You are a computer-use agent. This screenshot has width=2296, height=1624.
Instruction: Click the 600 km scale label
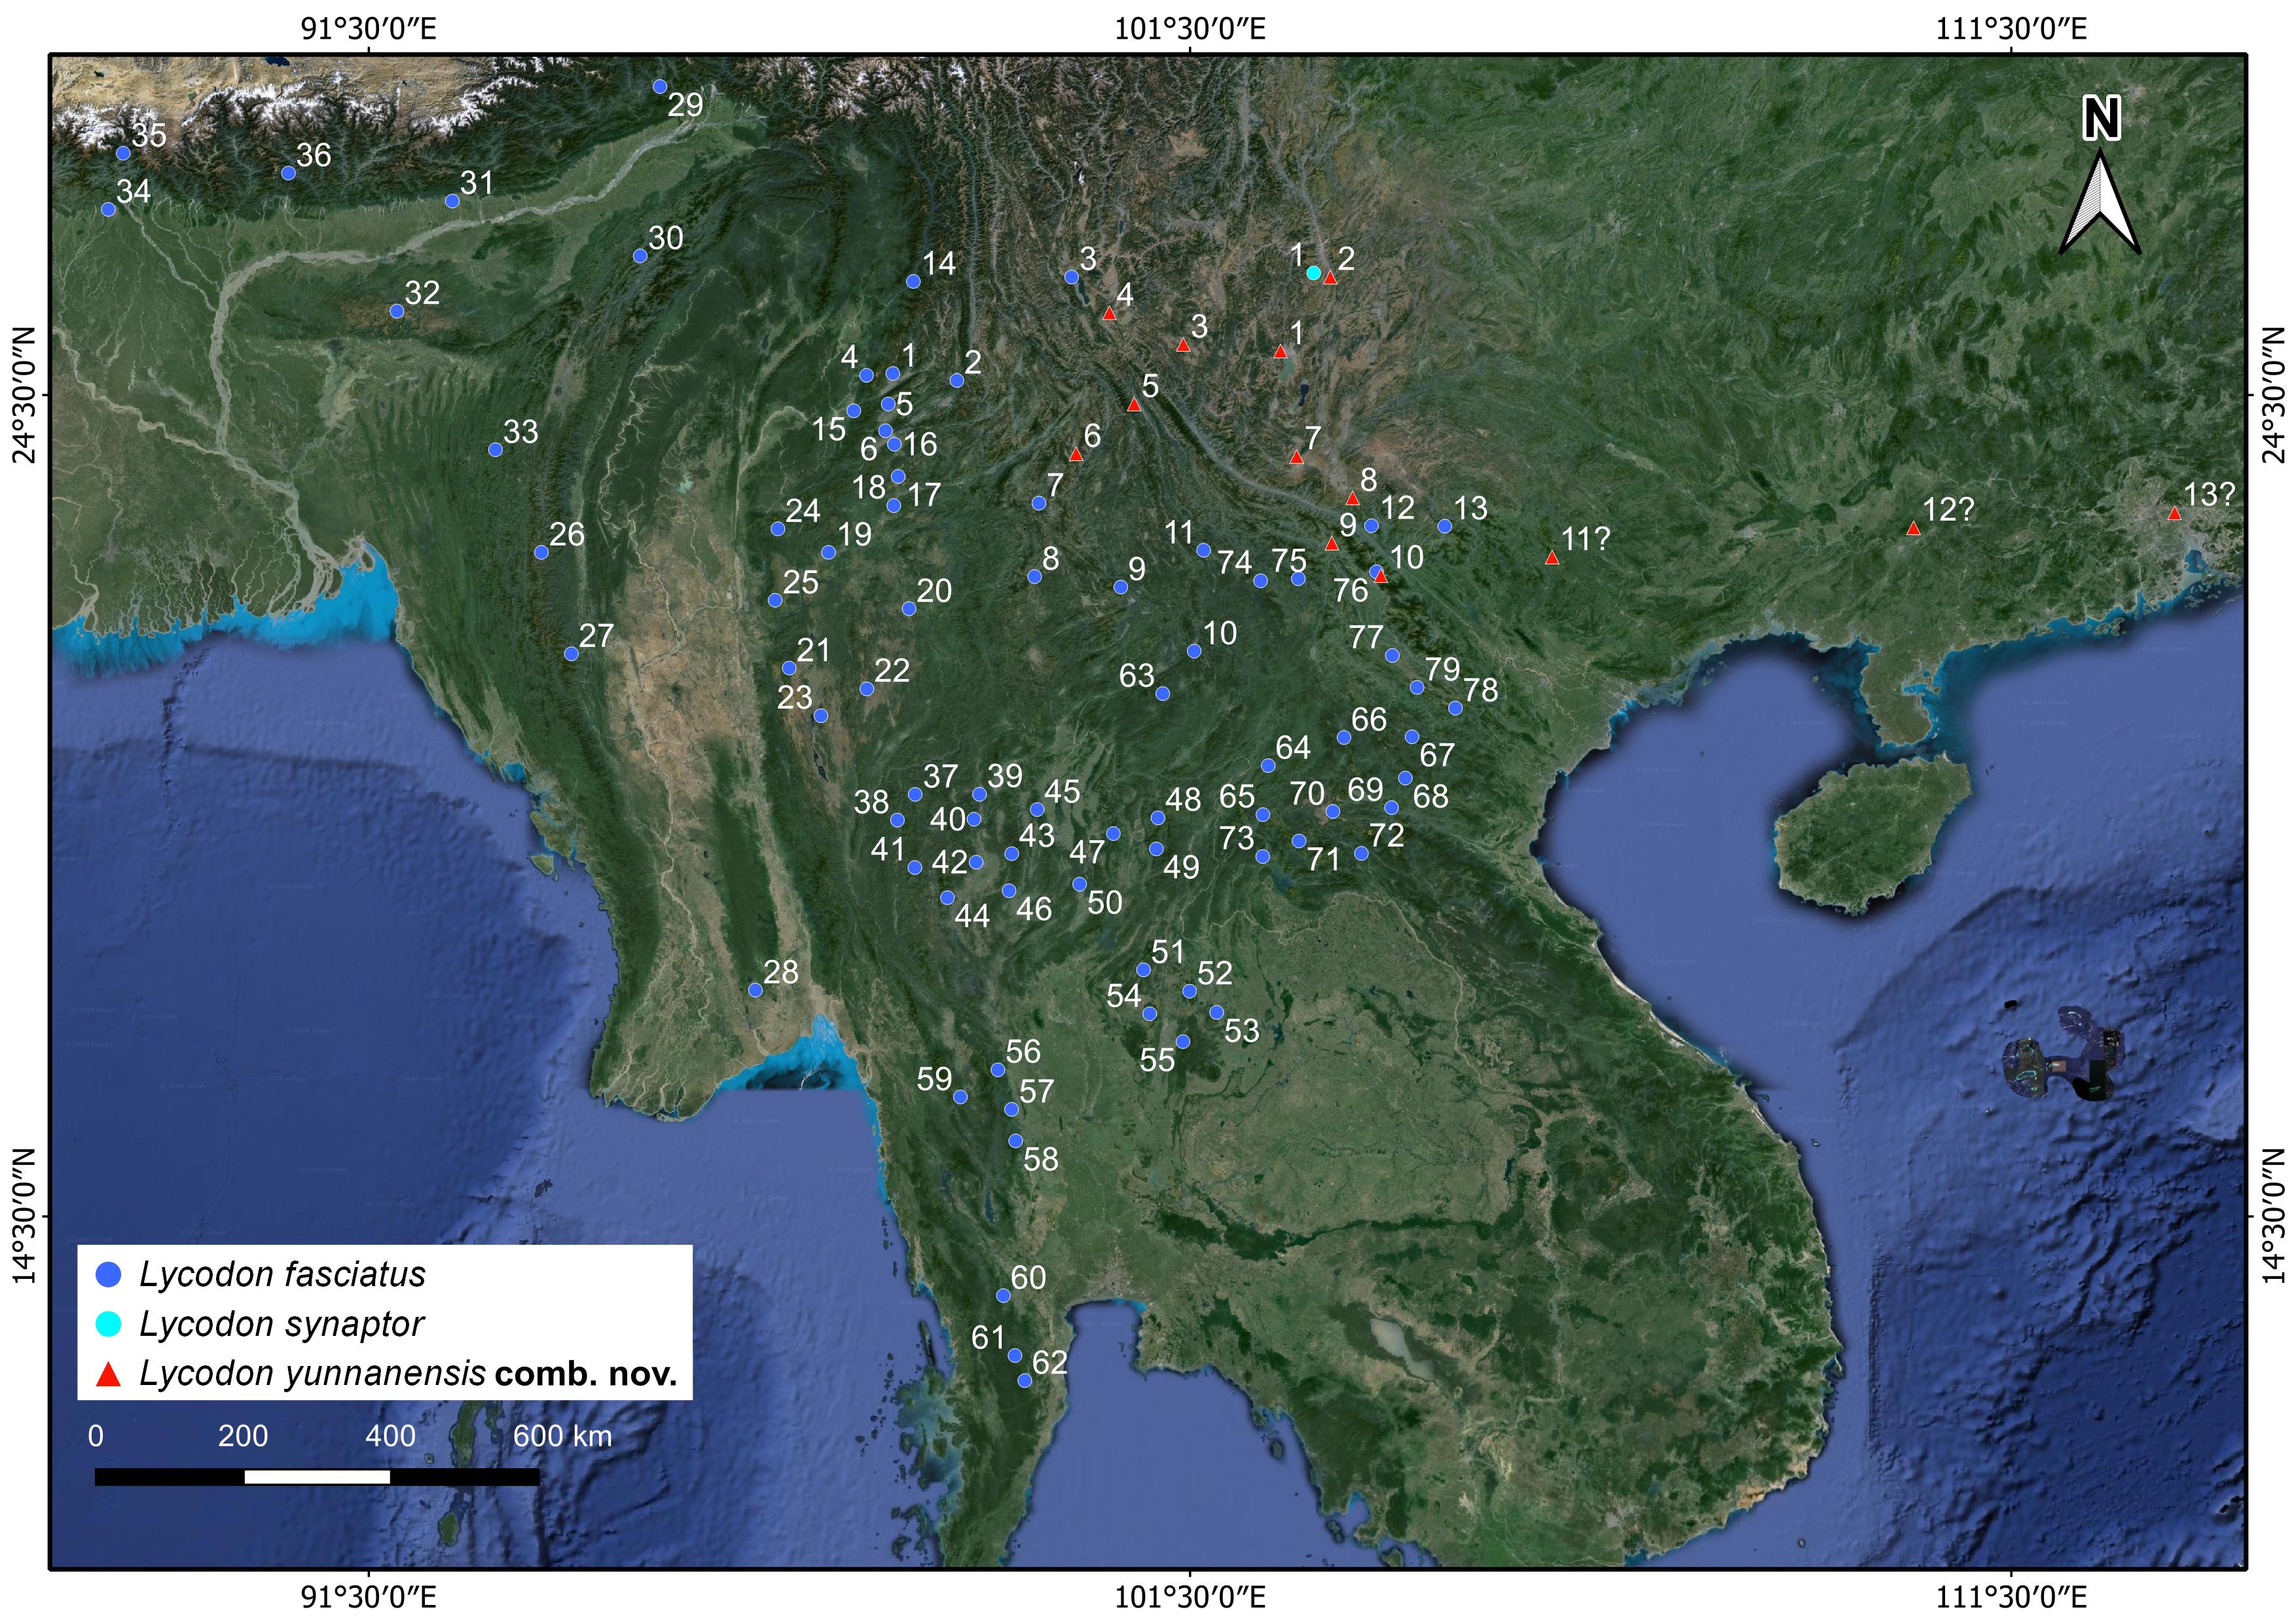(562, 1437)
